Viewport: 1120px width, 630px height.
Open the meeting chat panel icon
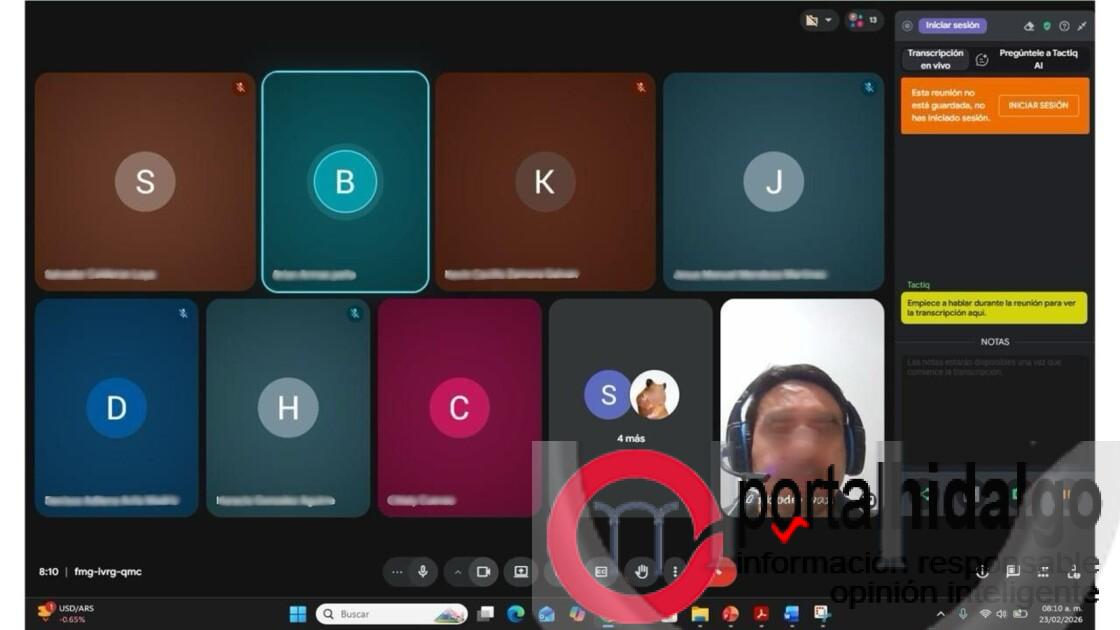tap(1013, 571)
